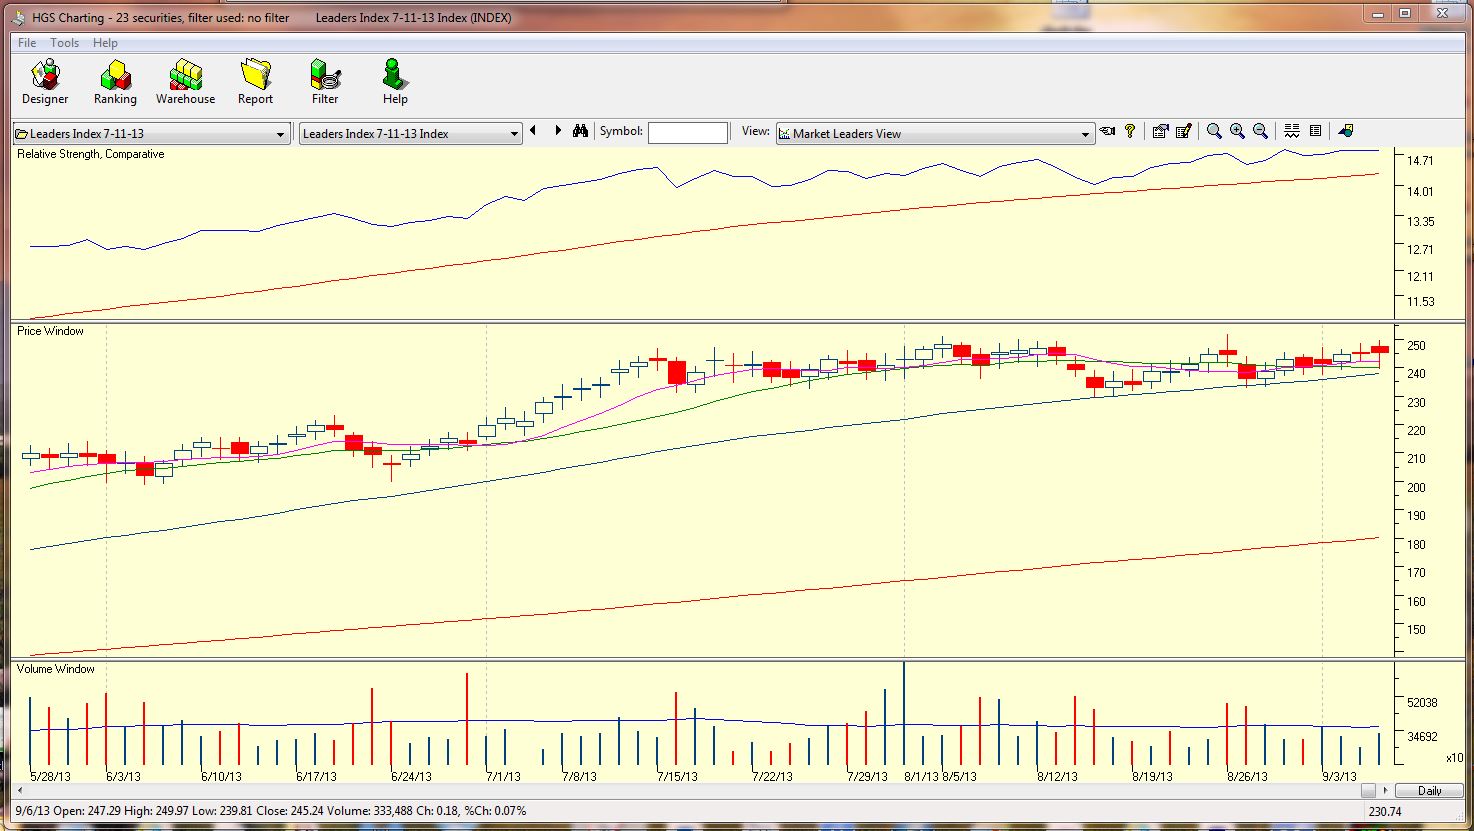1474x831 pixels.
Task: Click the Price Window label
Action: point(50,331)
